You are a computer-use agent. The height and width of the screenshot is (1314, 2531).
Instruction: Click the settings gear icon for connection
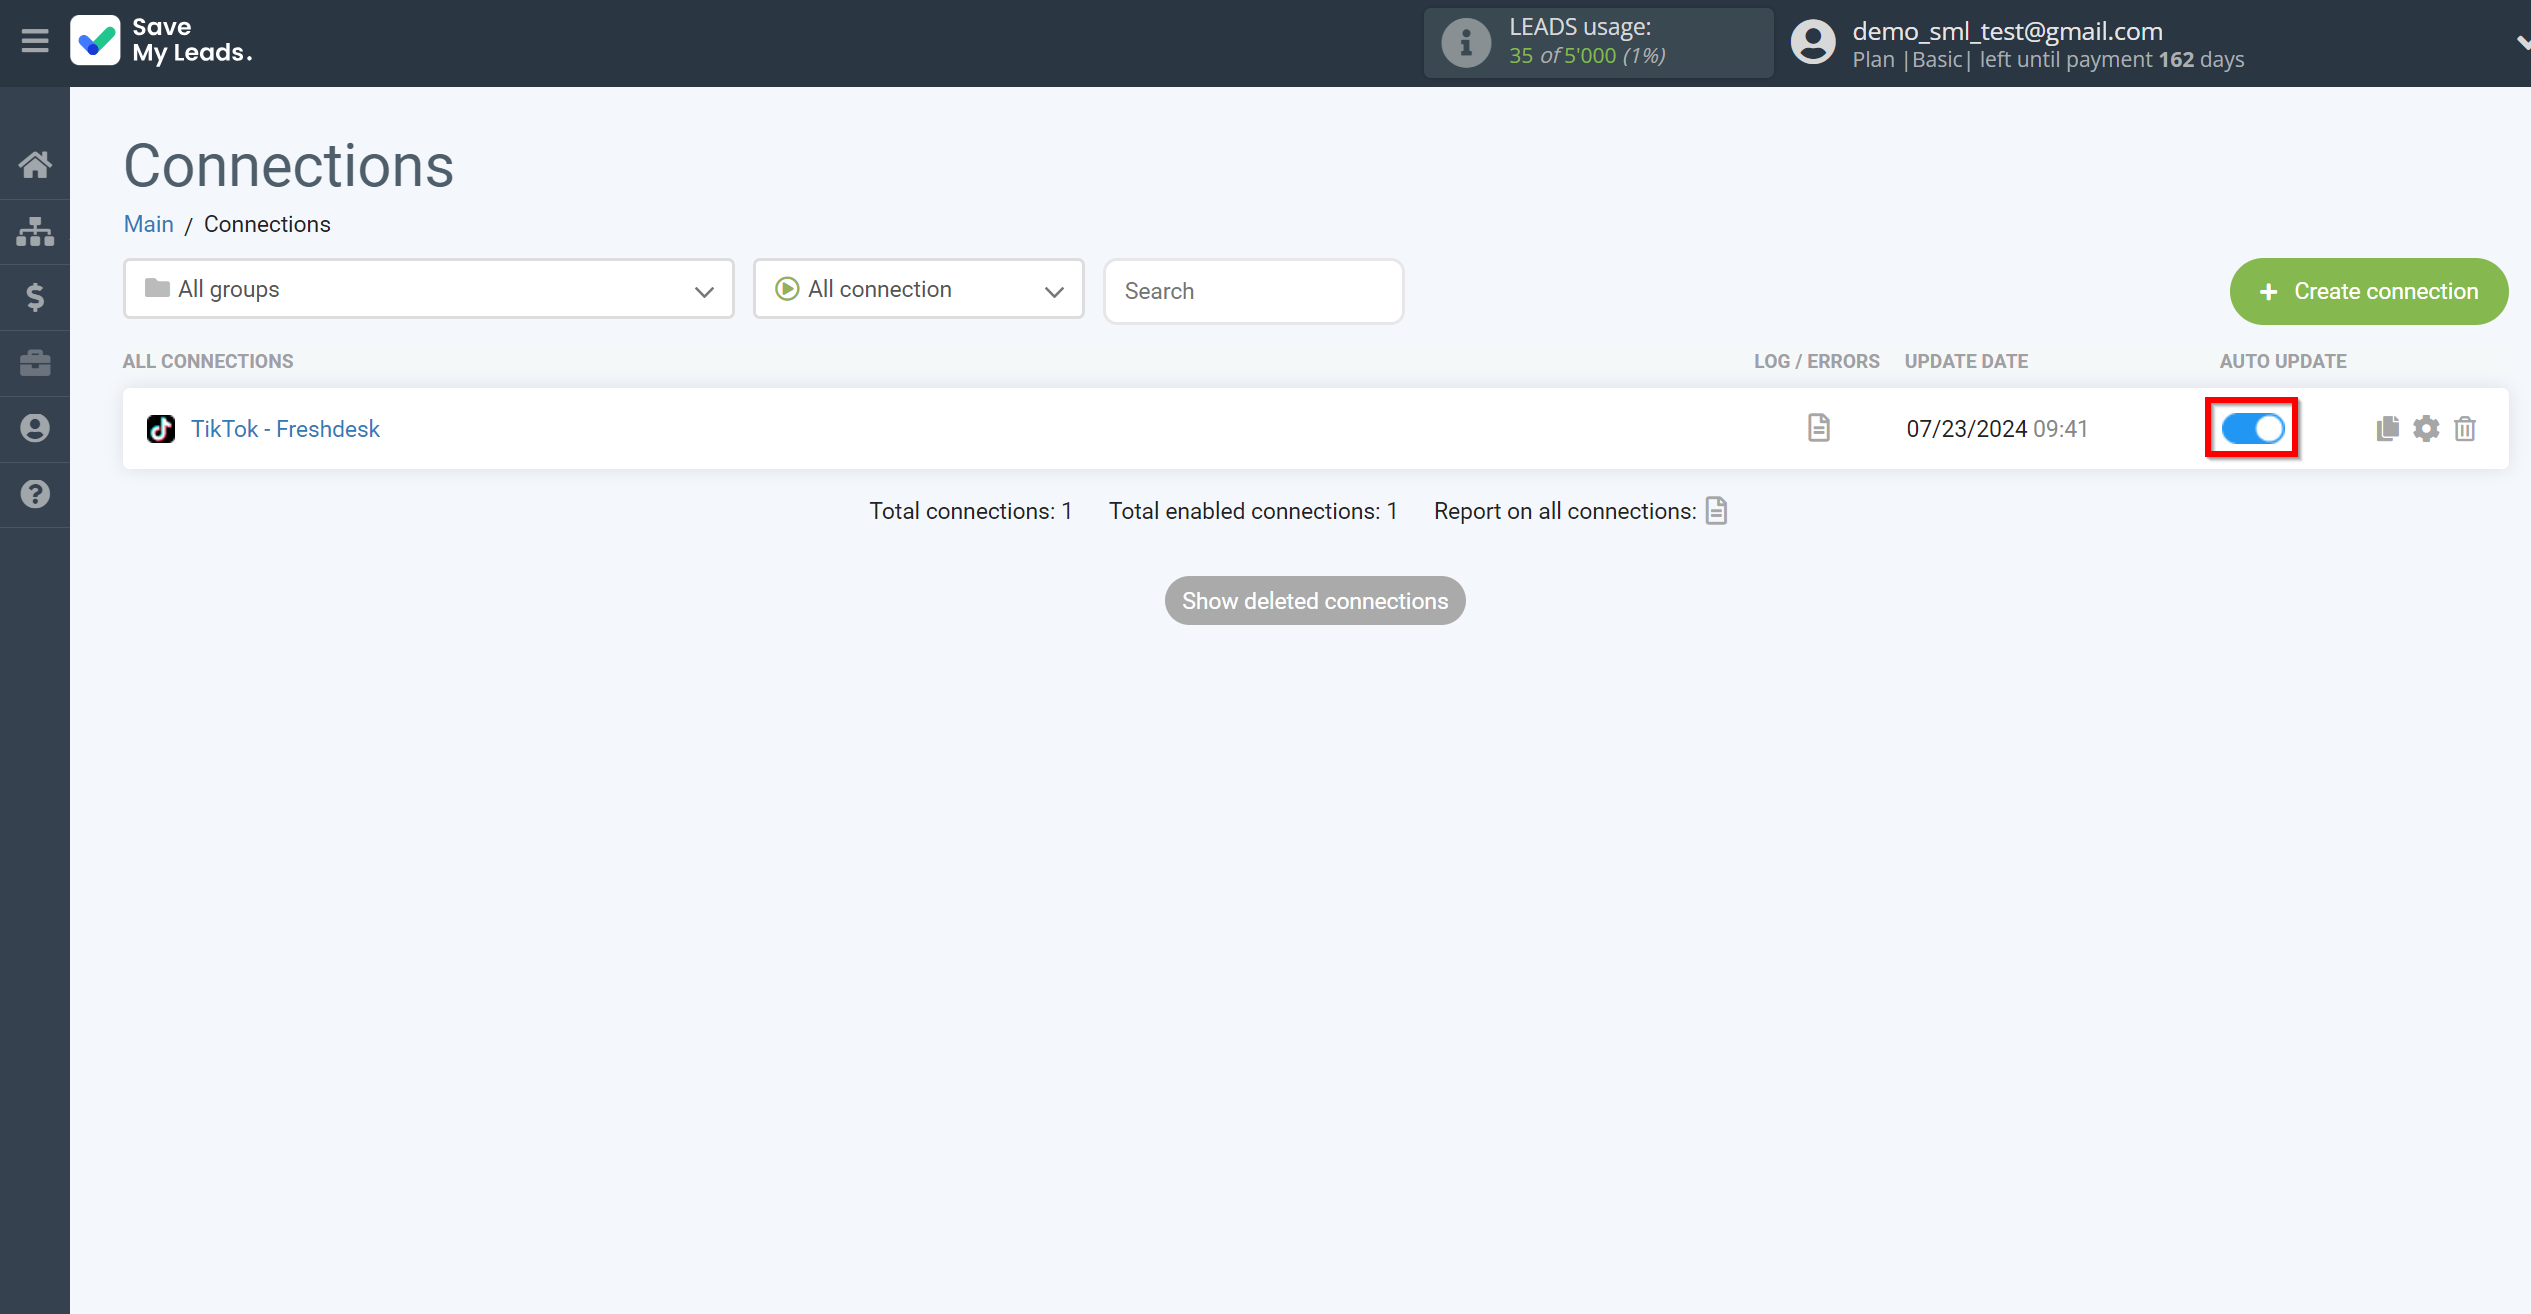point(2426,429)
